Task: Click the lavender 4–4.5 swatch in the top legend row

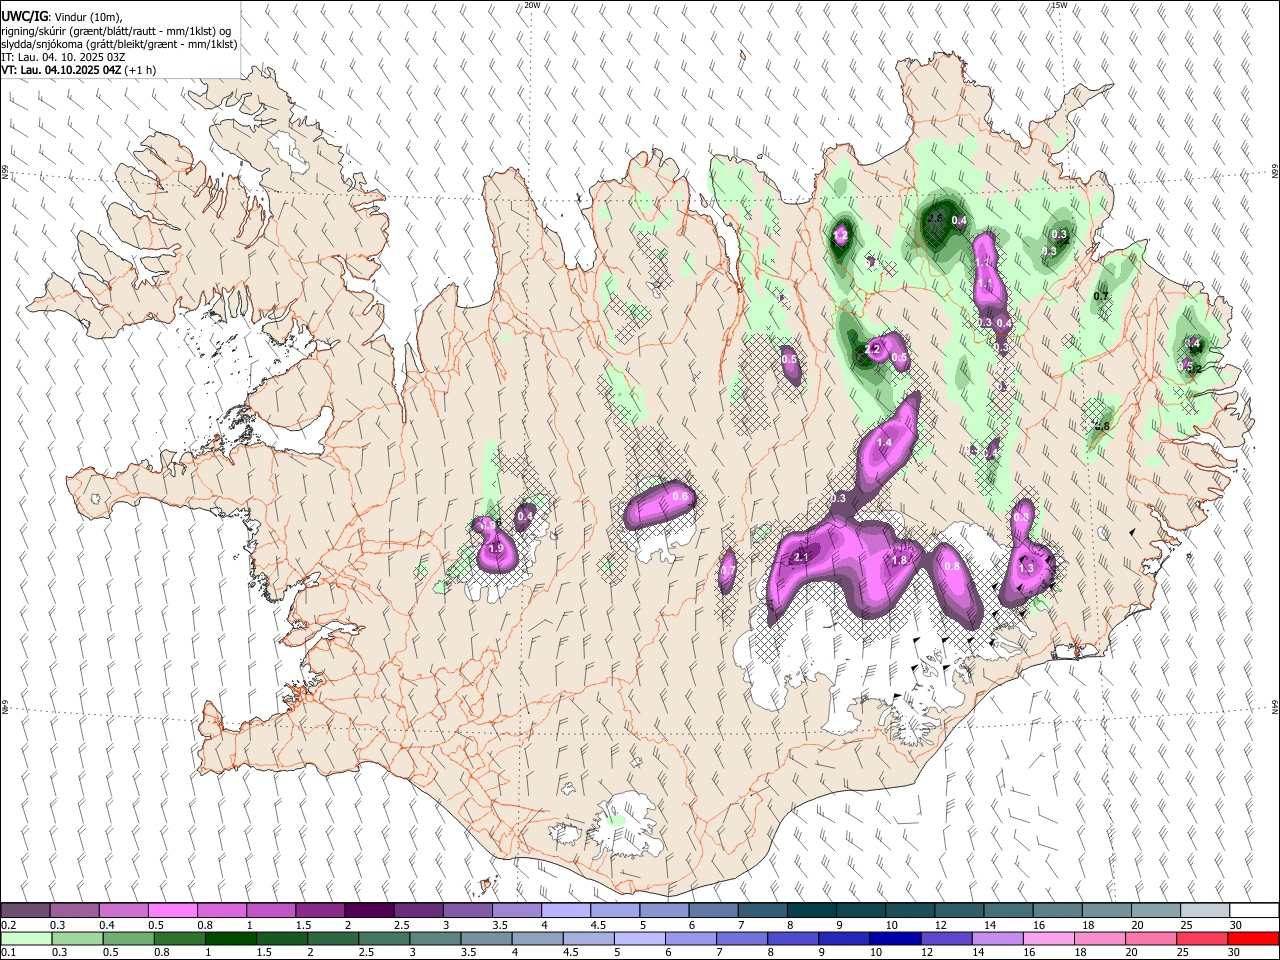Action: tap(566, 911)
